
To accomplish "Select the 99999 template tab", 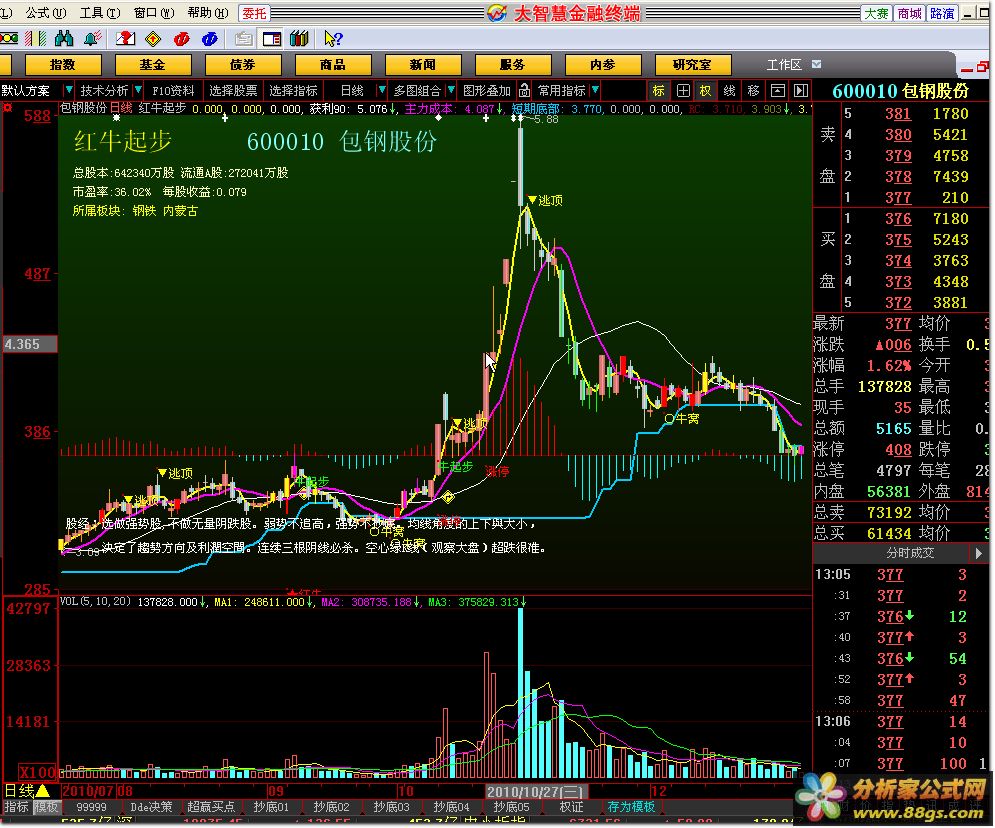I will pos(91,806).
